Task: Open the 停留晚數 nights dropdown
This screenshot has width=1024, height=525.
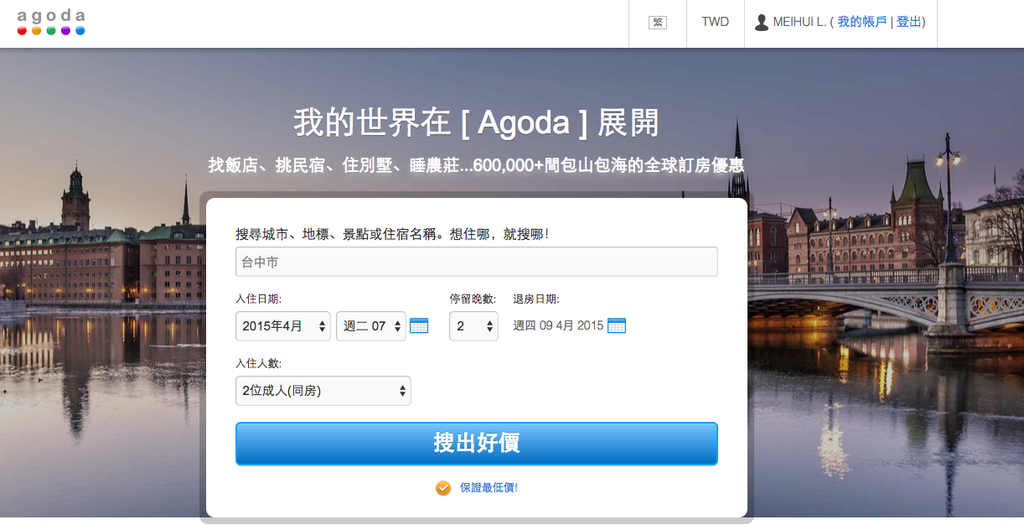Action: tap(473, 326)
